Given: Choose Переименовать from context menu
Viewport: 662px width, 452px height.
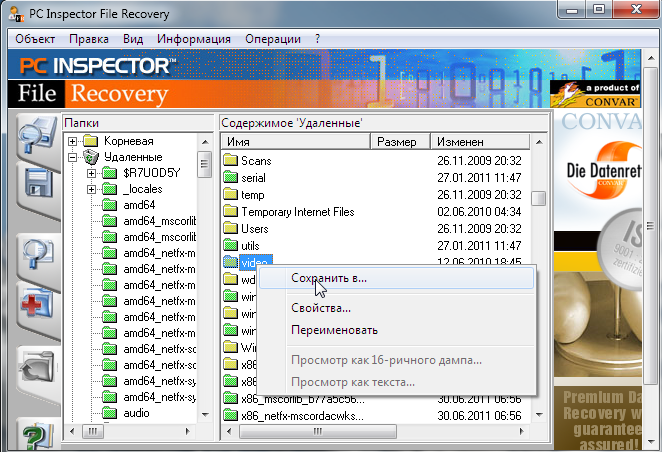Looking at the screenshot, I should [396, 330].
